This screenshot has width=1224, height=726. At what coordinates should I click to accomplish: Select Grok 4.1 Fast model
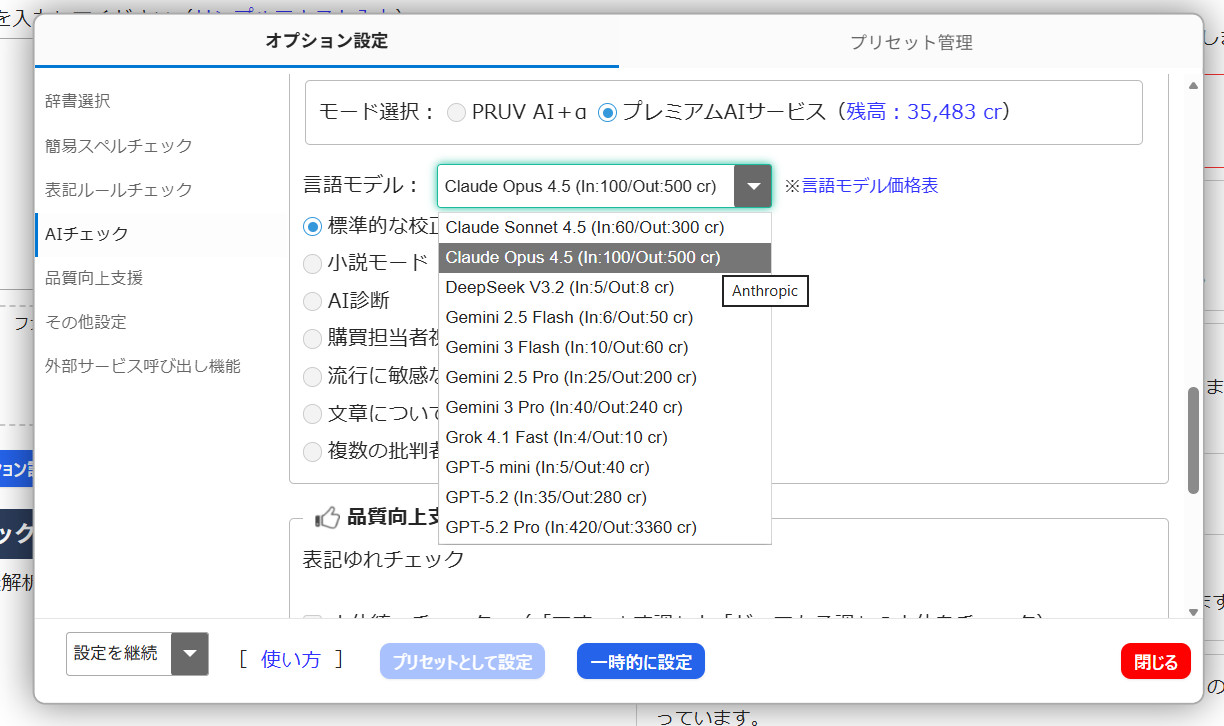coord(556,437)
